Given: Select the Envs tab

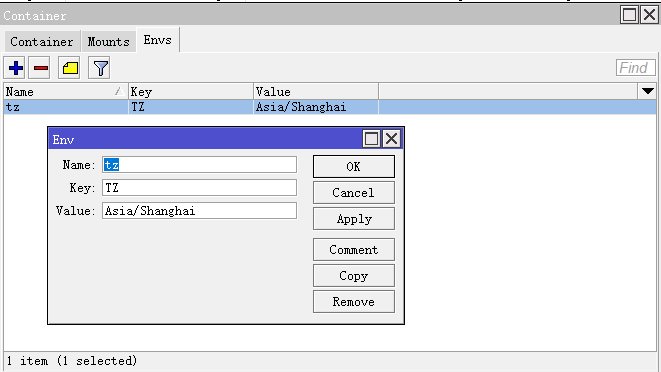Looking at the screenshot, I should point(158,40).
